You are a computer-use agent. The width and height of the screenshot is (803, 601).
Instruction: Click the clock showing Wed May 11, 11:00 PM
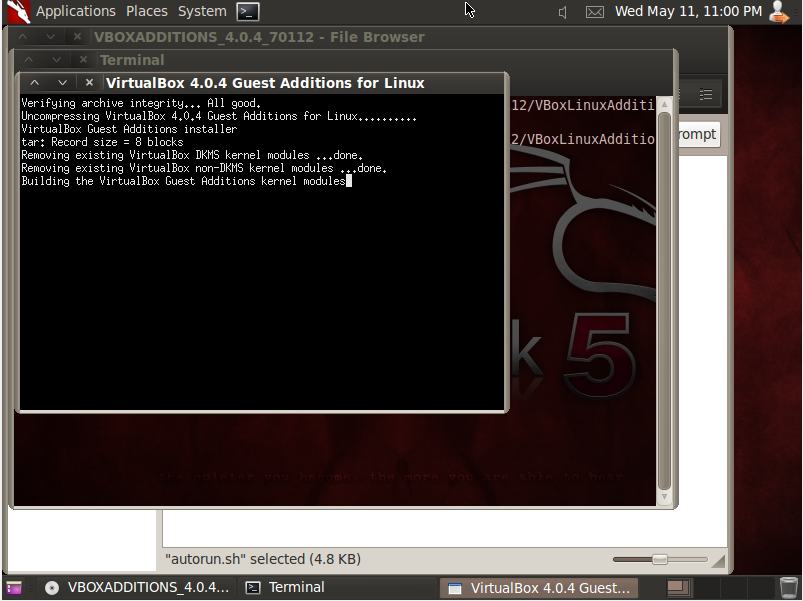pos(688,11)
